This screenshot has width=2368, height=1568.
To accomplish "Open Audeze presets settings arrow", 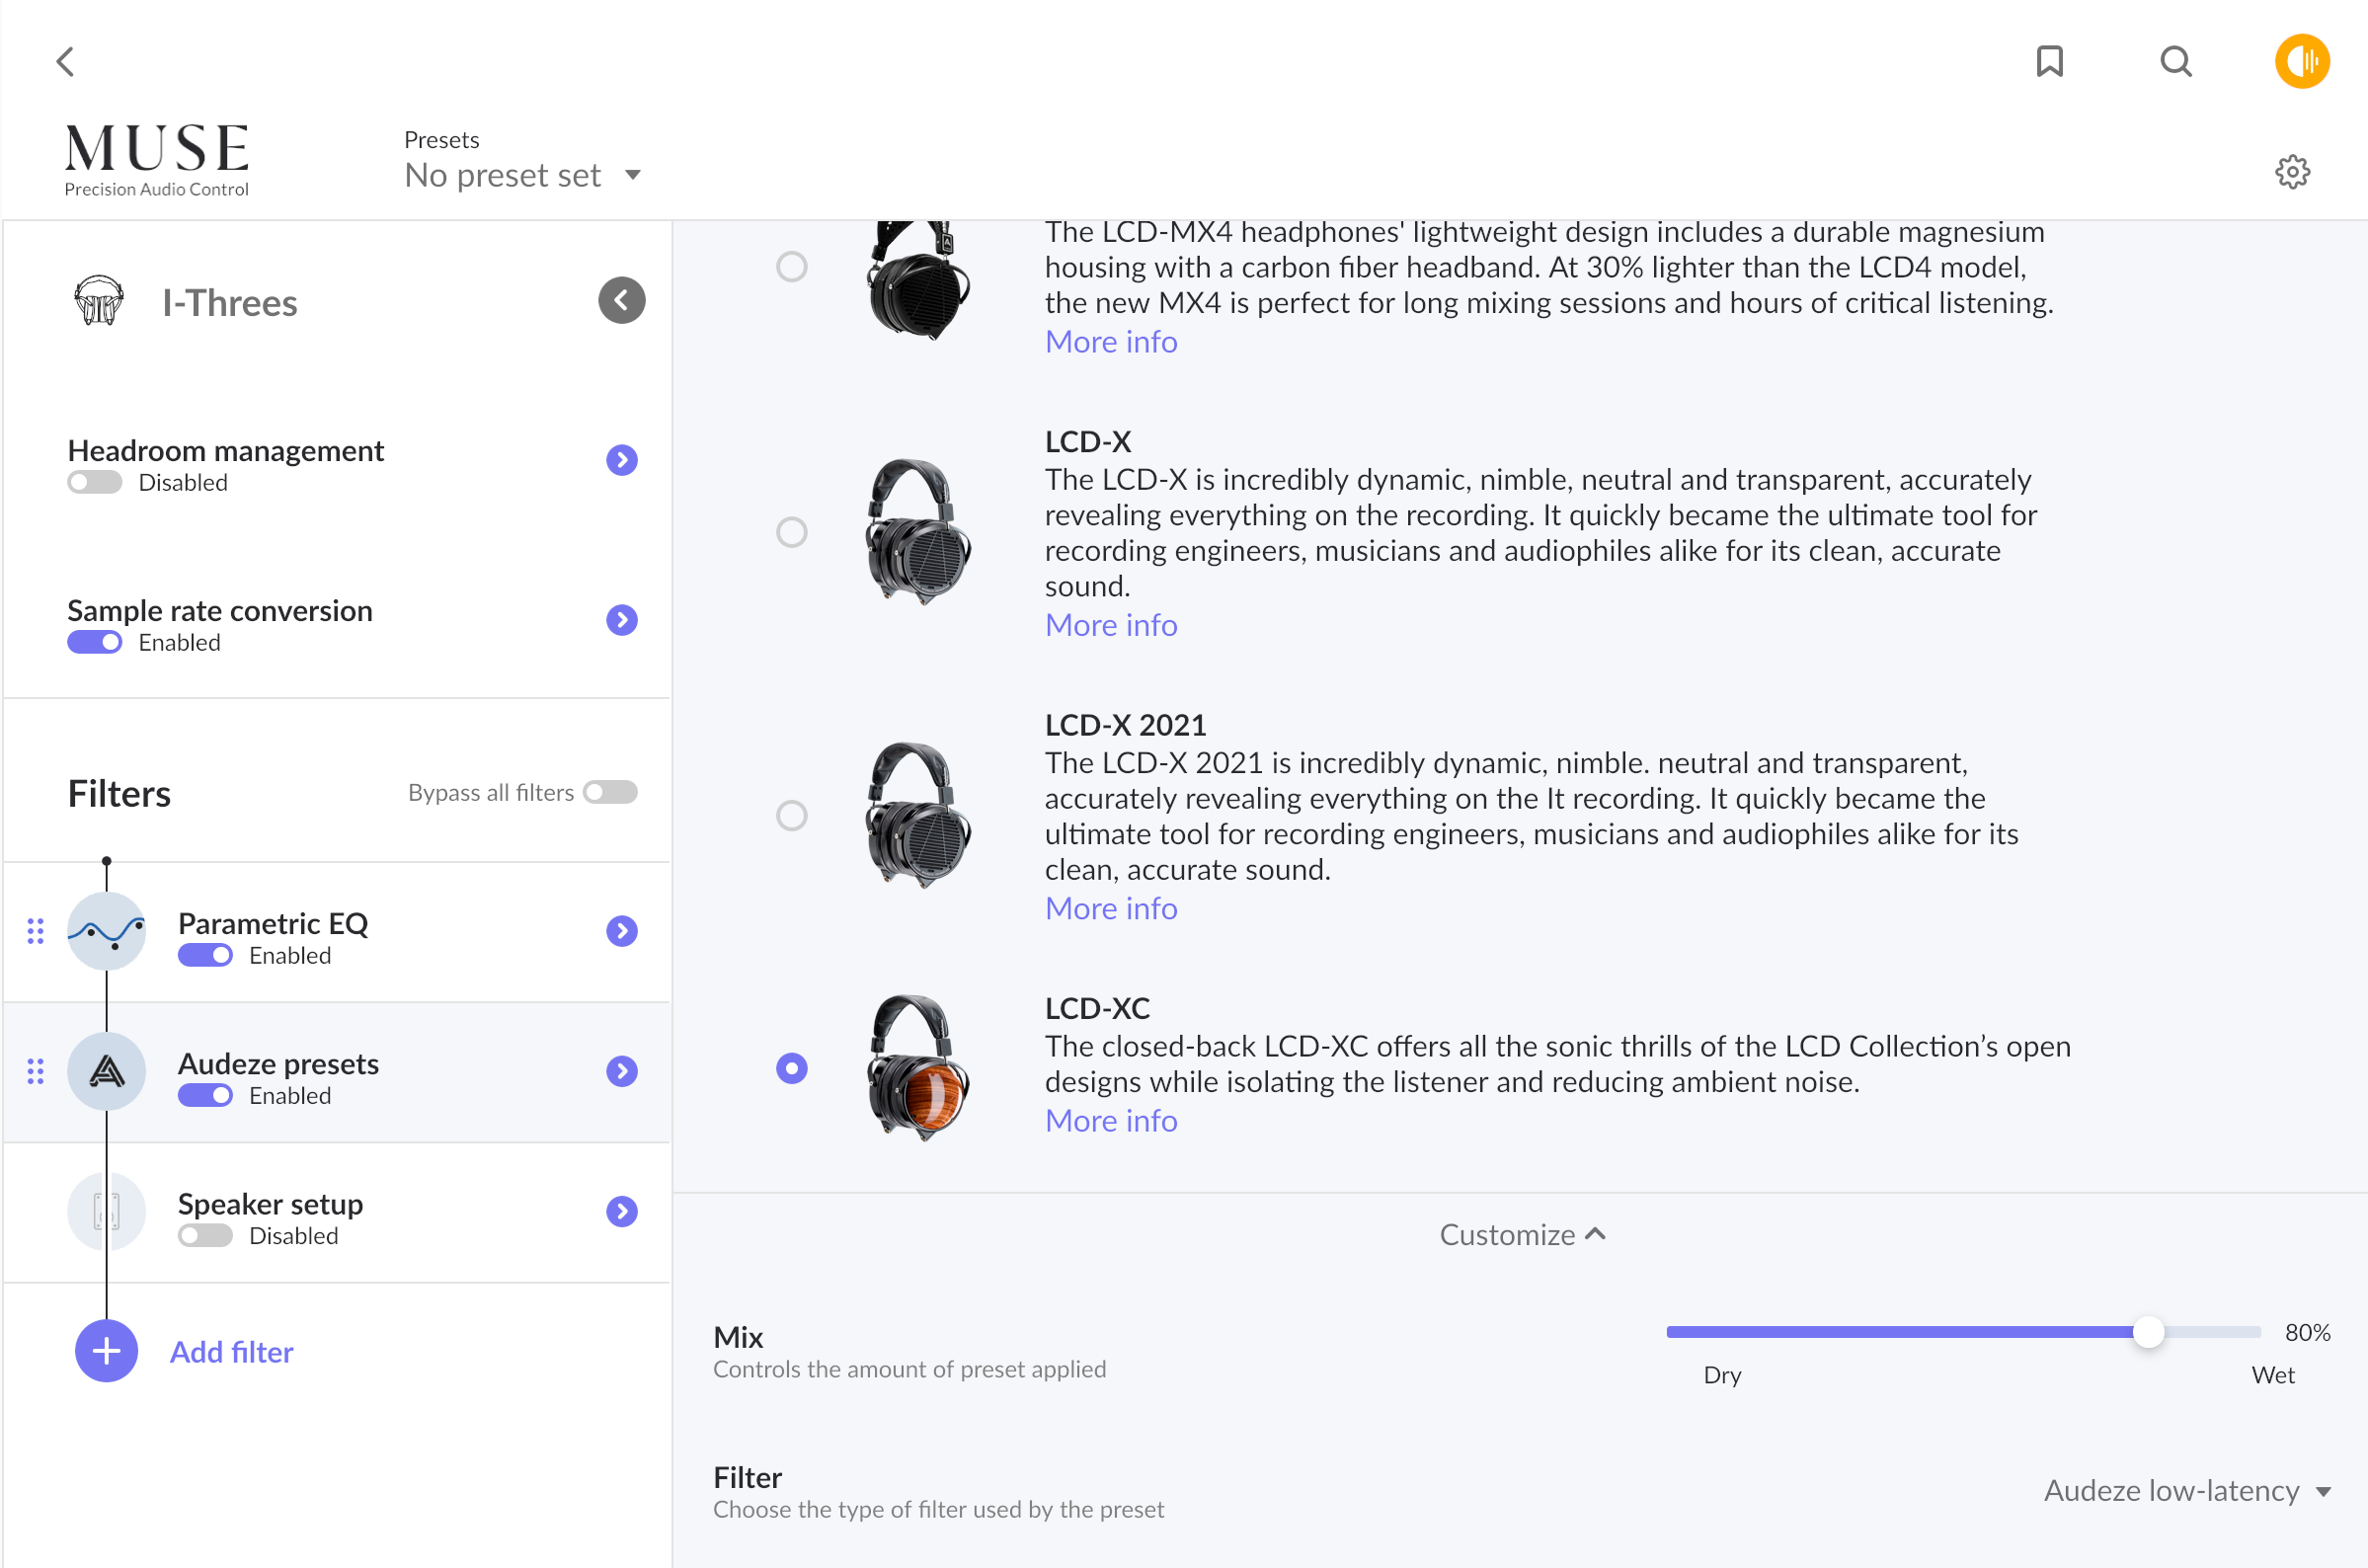I will coord(621,1071).
